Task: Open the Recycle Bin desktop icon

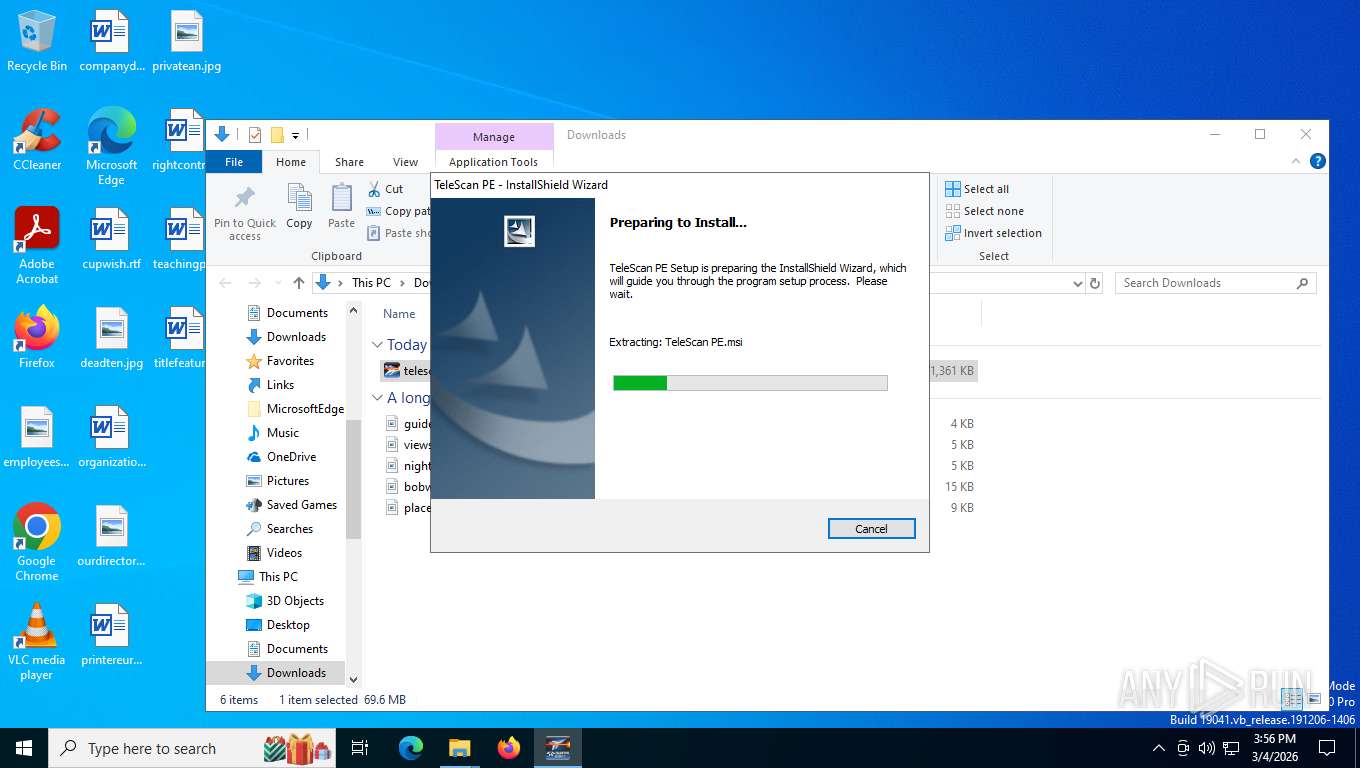Action: click(37, 41)
